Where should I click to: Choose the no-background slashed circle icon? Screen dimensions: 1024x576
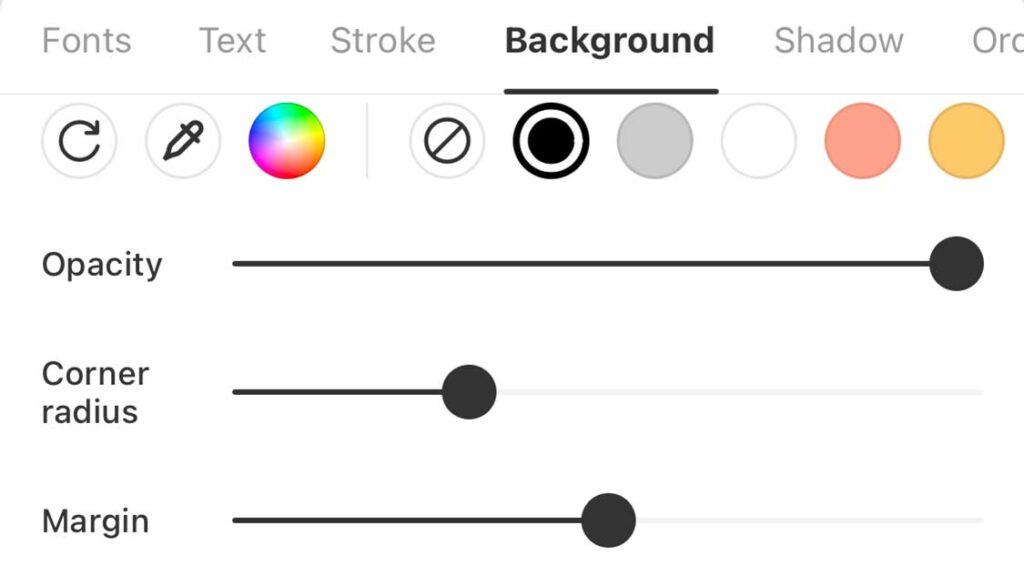pyautogui.click(x=447, y=140)
